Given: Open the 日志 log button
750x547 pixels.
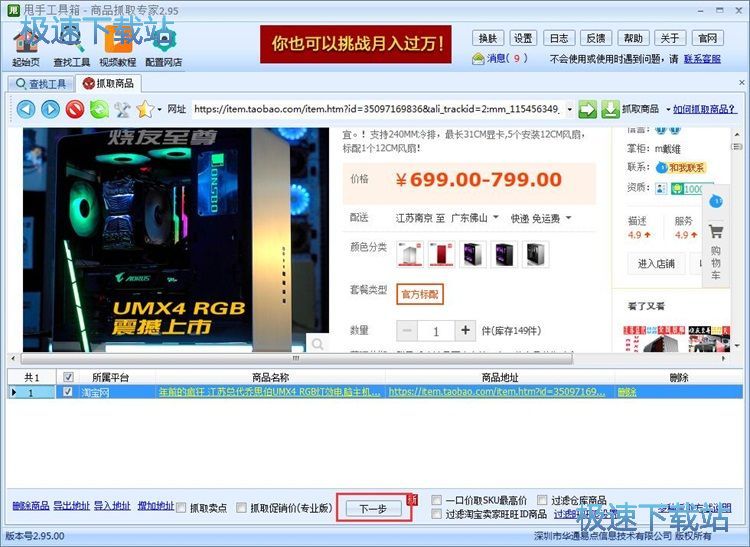Looking at the screenshot, I should [x=559, y=38].
